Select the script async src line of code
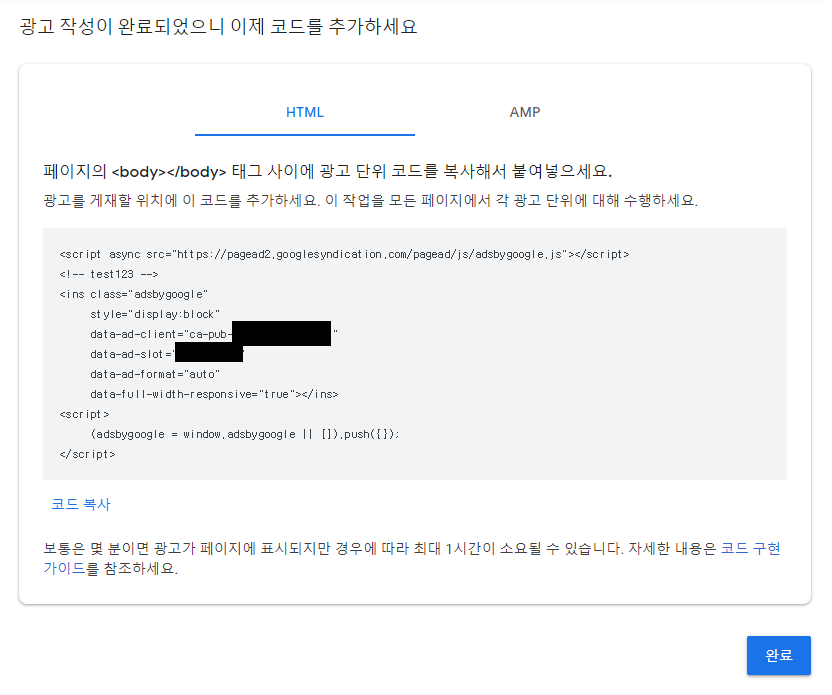832x695 pixels. click(344, 255)
